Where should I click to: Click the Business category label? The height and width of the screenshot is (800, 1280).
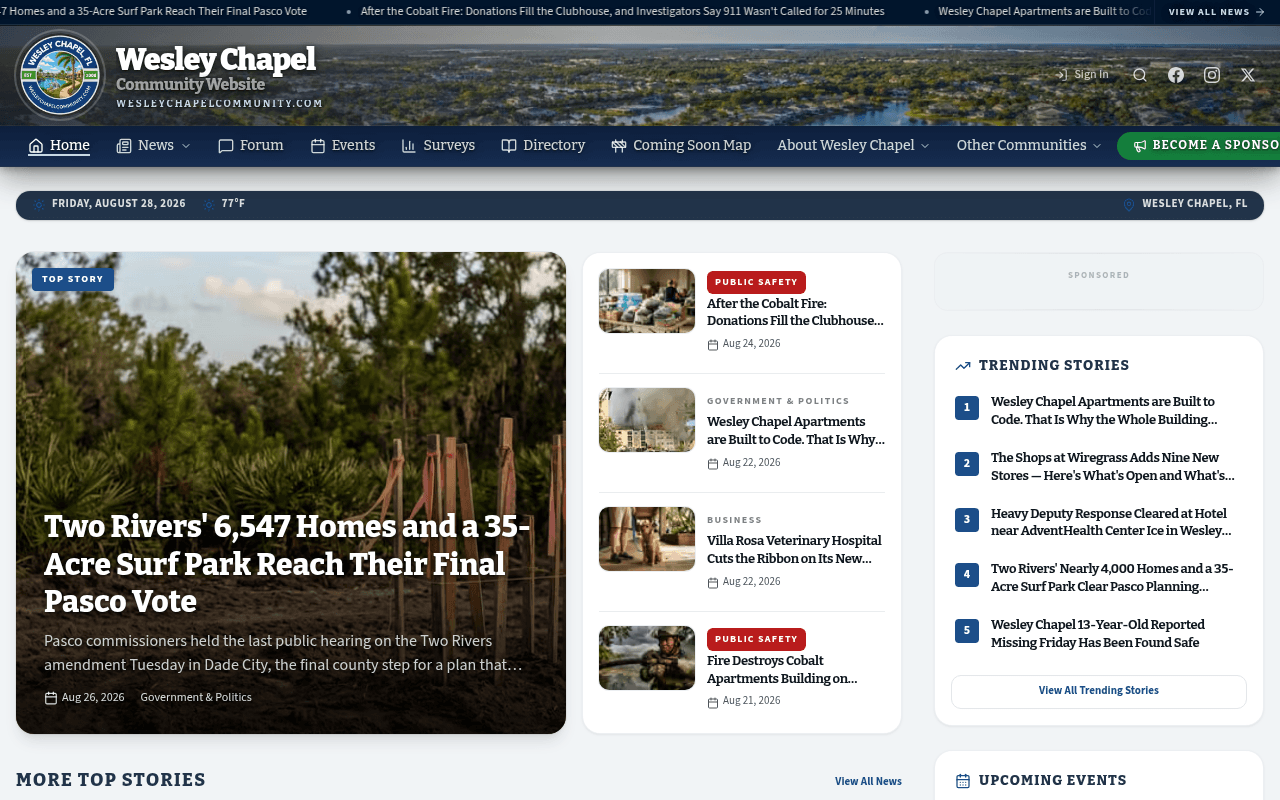point(734,520)
